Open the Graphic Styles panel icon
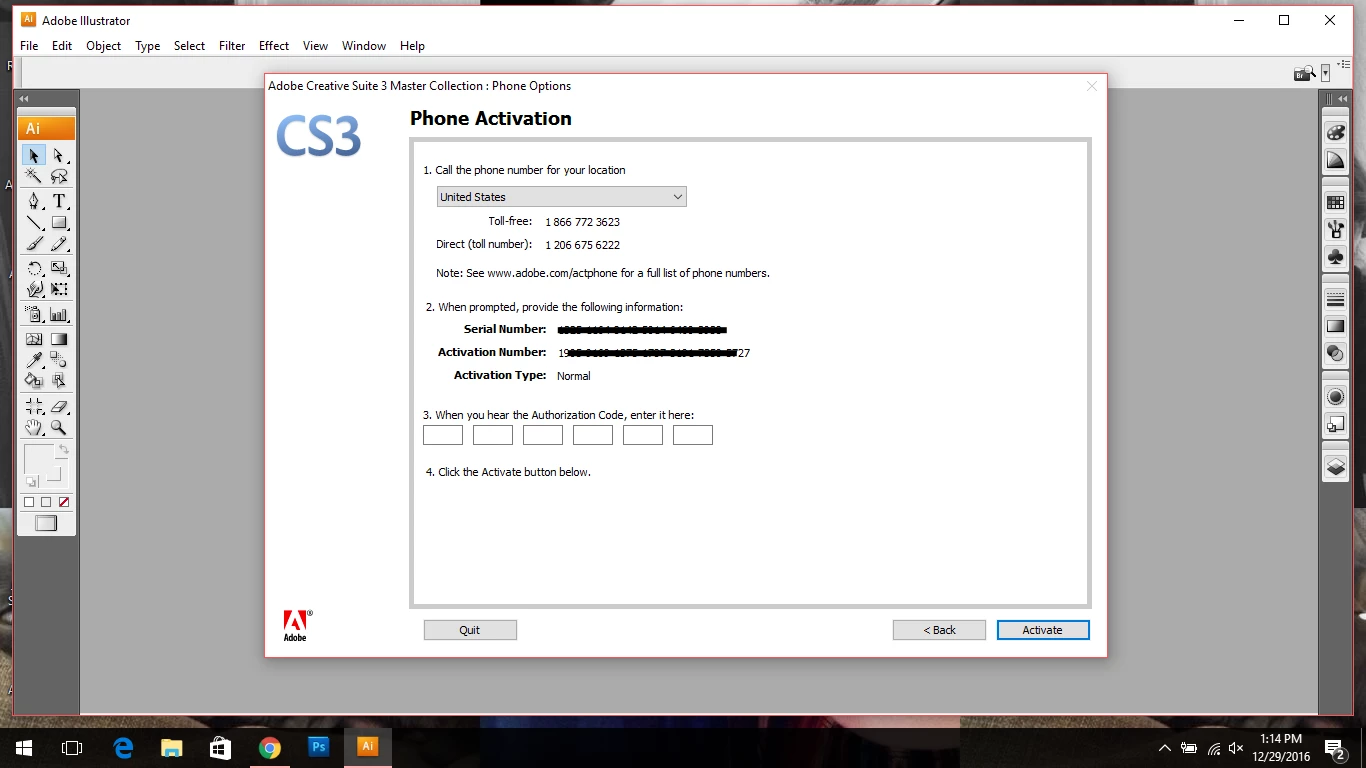Viewport: 1366px width, 768px height. pos(1335,424)
